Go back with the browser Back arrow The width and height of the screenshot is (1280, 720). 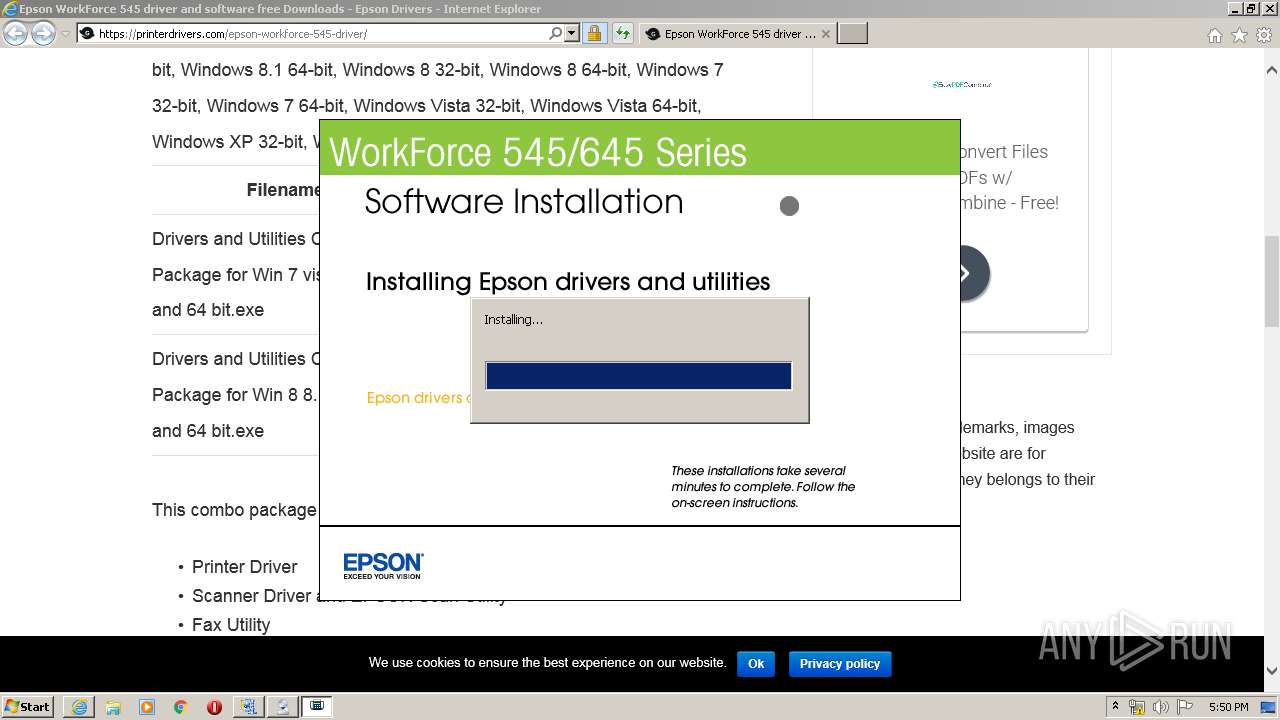pyautogui.click(x=15, y=33)
